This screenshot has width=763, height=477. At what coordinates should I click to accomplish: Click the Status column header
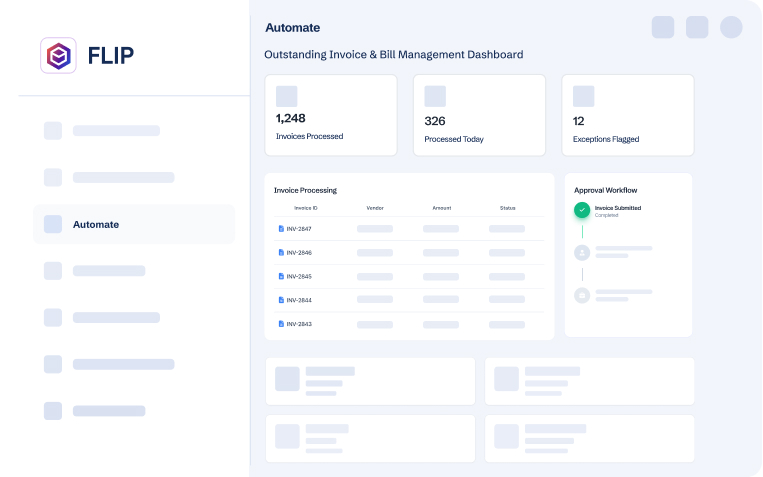(x=507, y=208)
